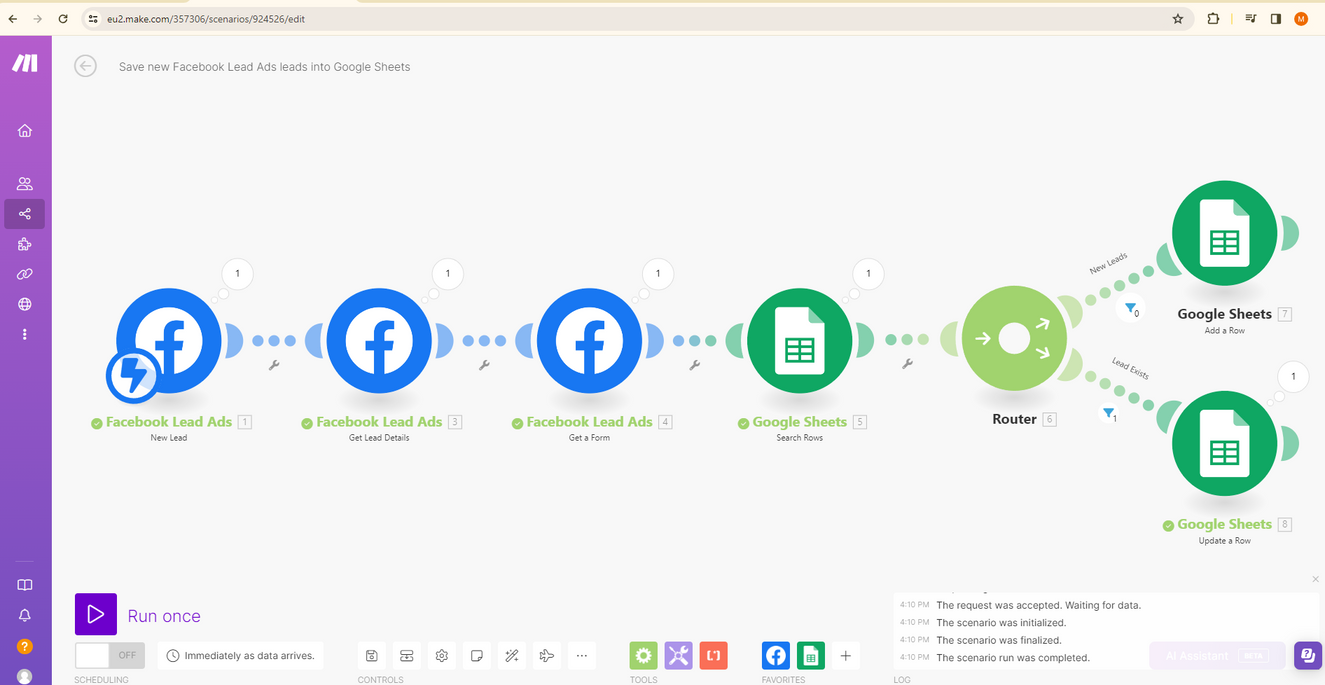Viewport: 1325px width, 685px height.
Task: Open the Controls More three-dots menu
Action: coord(582,656)
